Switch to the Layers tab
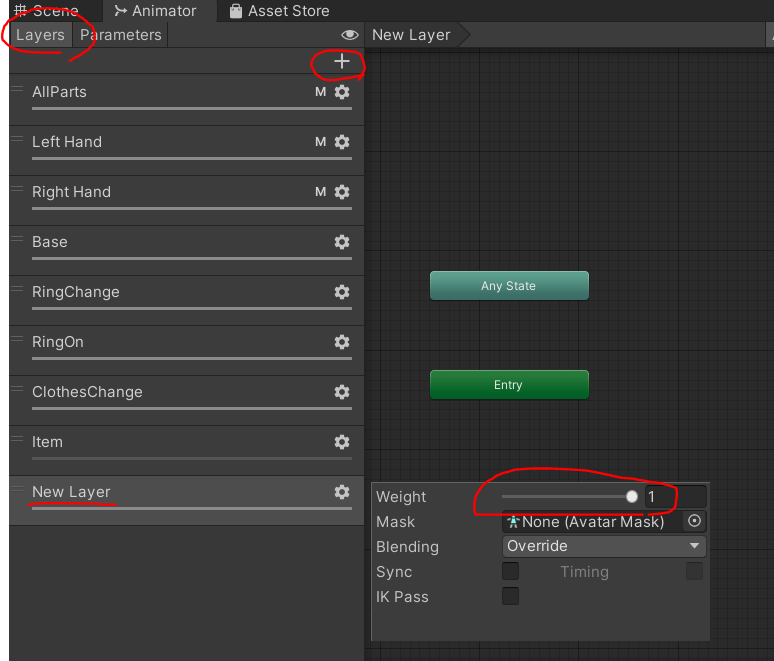Screen dimensions: 774x661 click(40, 35)
